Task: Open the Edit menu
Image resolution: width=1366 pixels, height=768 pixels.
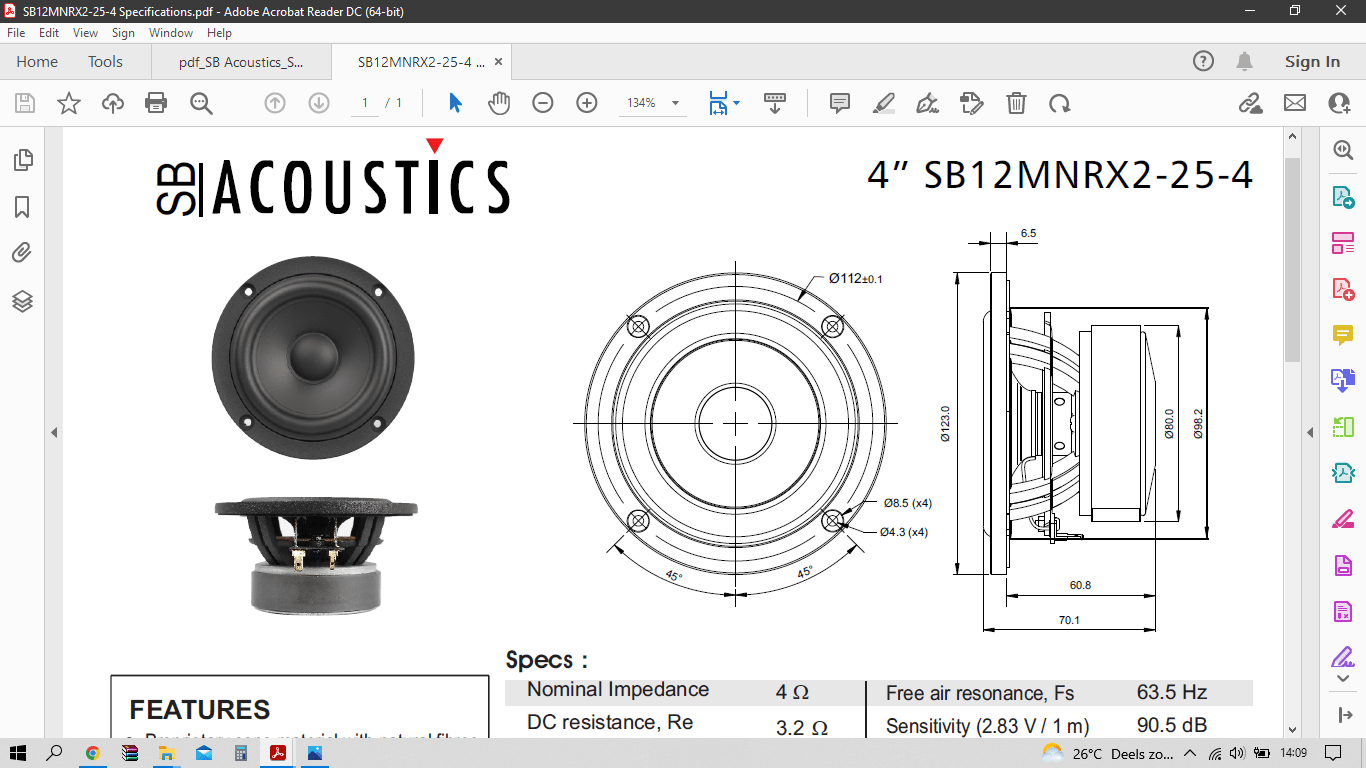Action: (49, 33)
